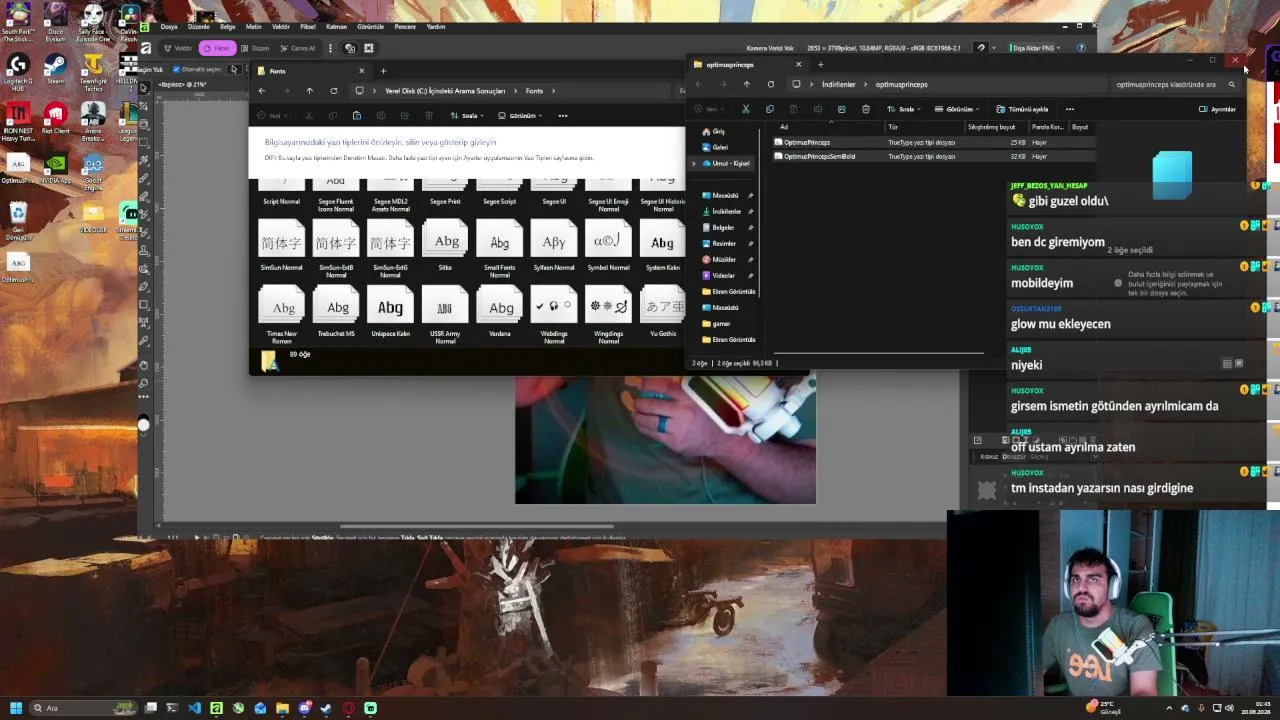Open the Görünüm dropdown in Fonts window
The width and height of the screenshot is (1280, 720).
(520, 116)
